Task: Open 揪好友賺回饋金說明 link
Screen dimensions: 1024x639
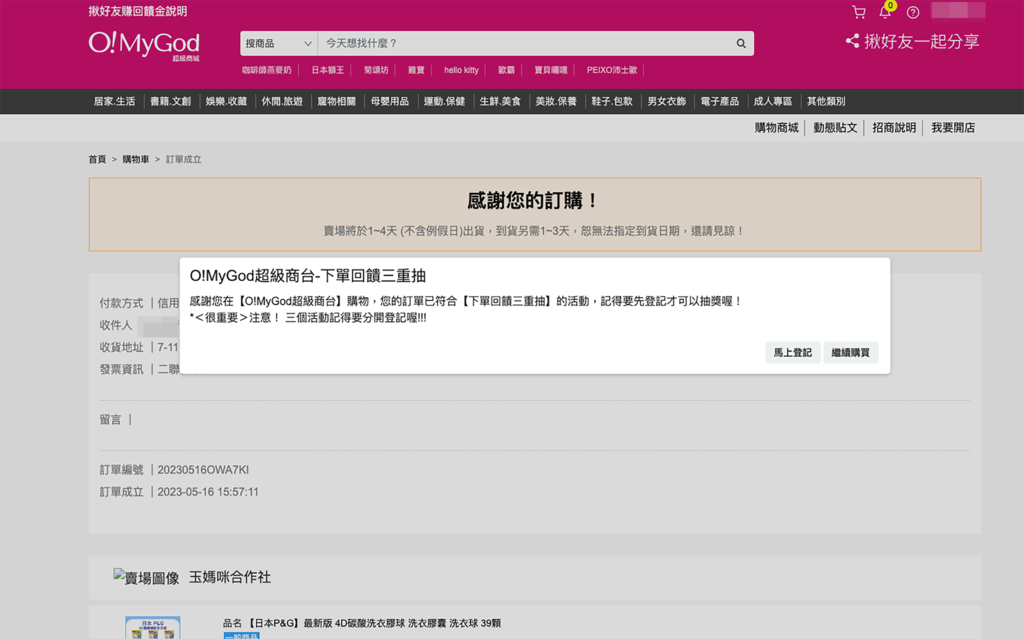Action: (138, 11)
